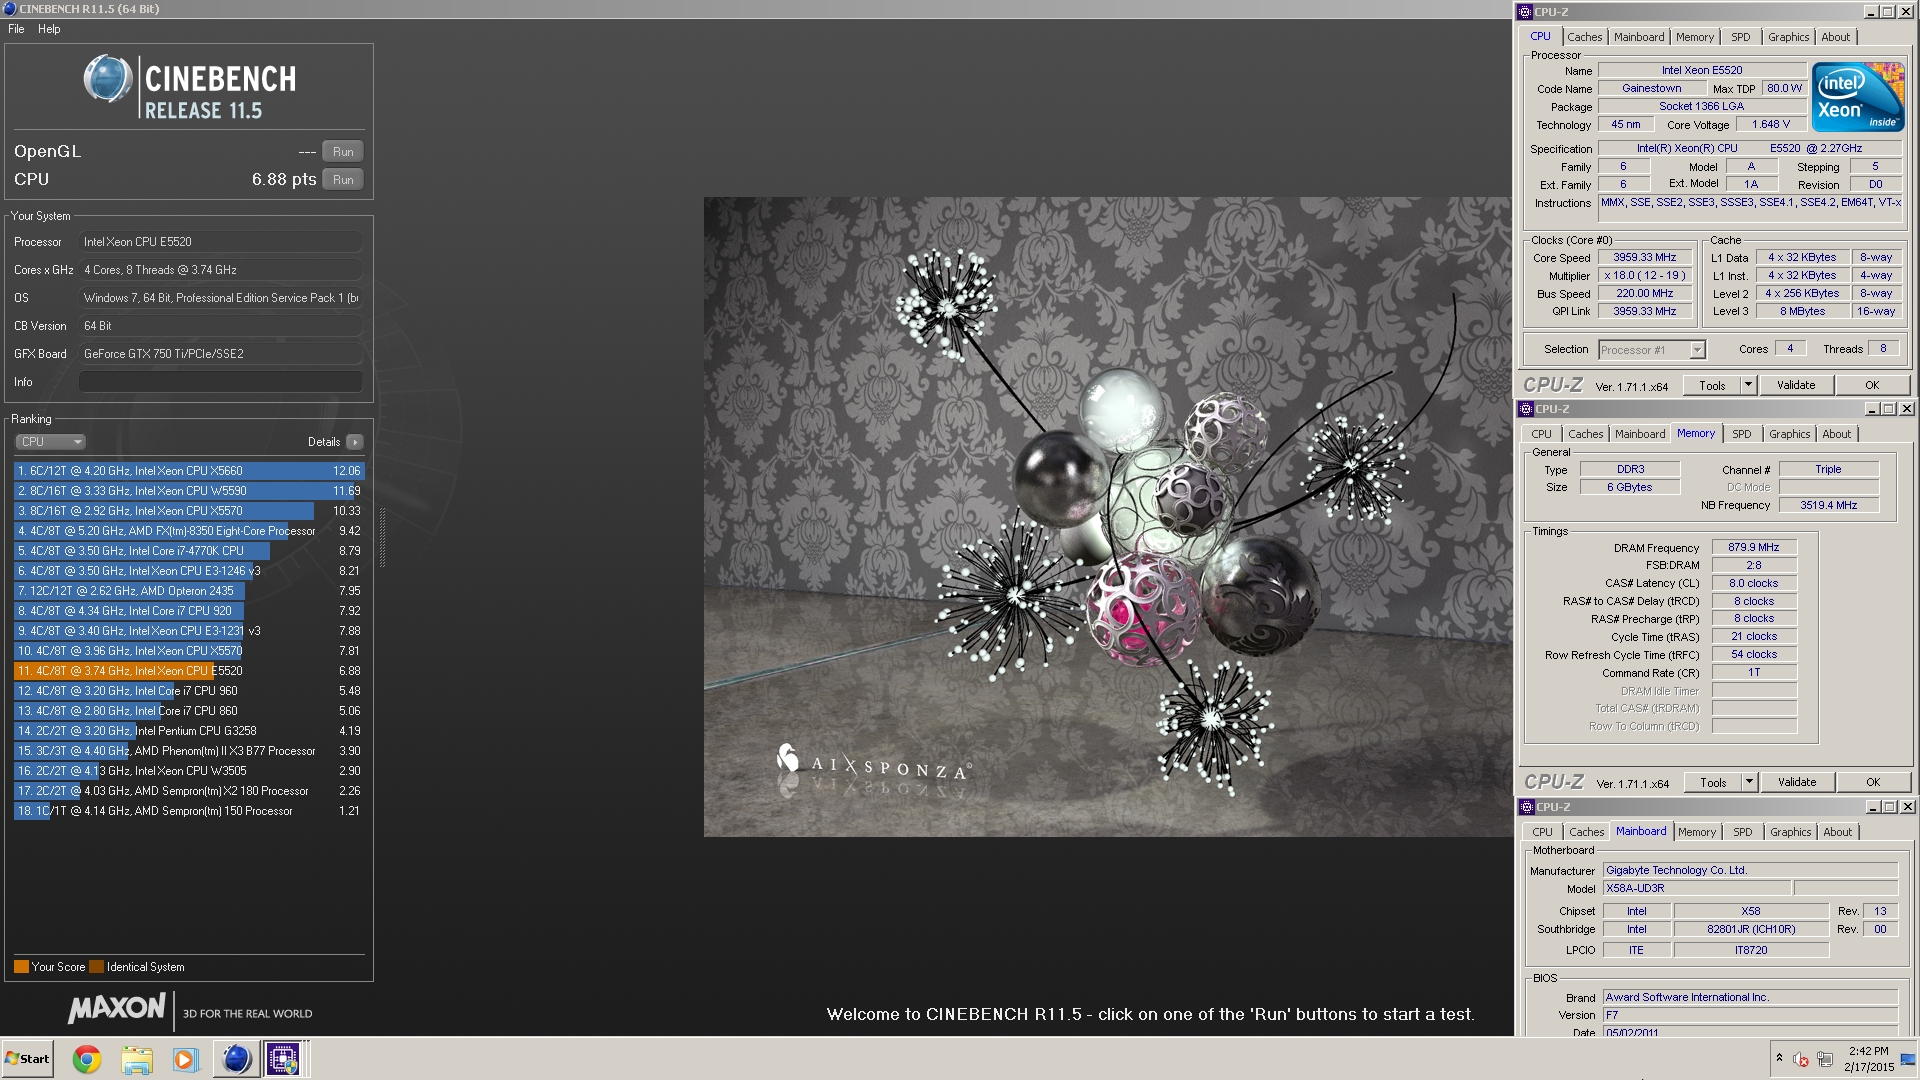Select ranking entry Phenom II X3 B77
1920x1080 pixels.
pyautogui.click(x=189, y=751)
